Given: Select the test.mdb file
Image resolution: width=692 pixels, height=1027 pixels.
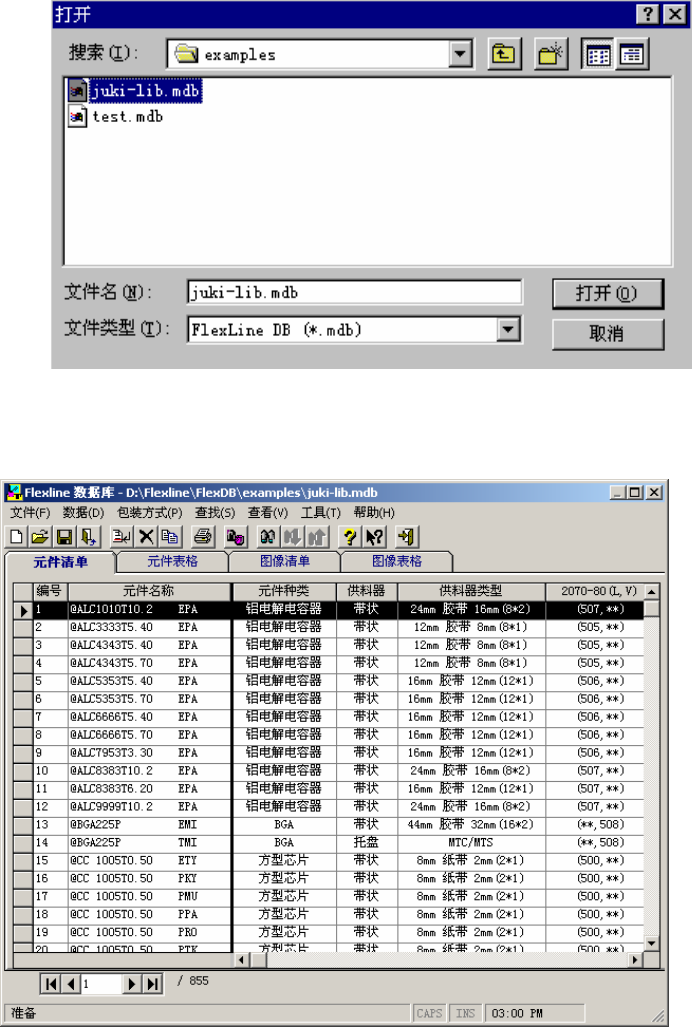Looking at the screenshot, I should pyautogui.click(x=116, y=117).
